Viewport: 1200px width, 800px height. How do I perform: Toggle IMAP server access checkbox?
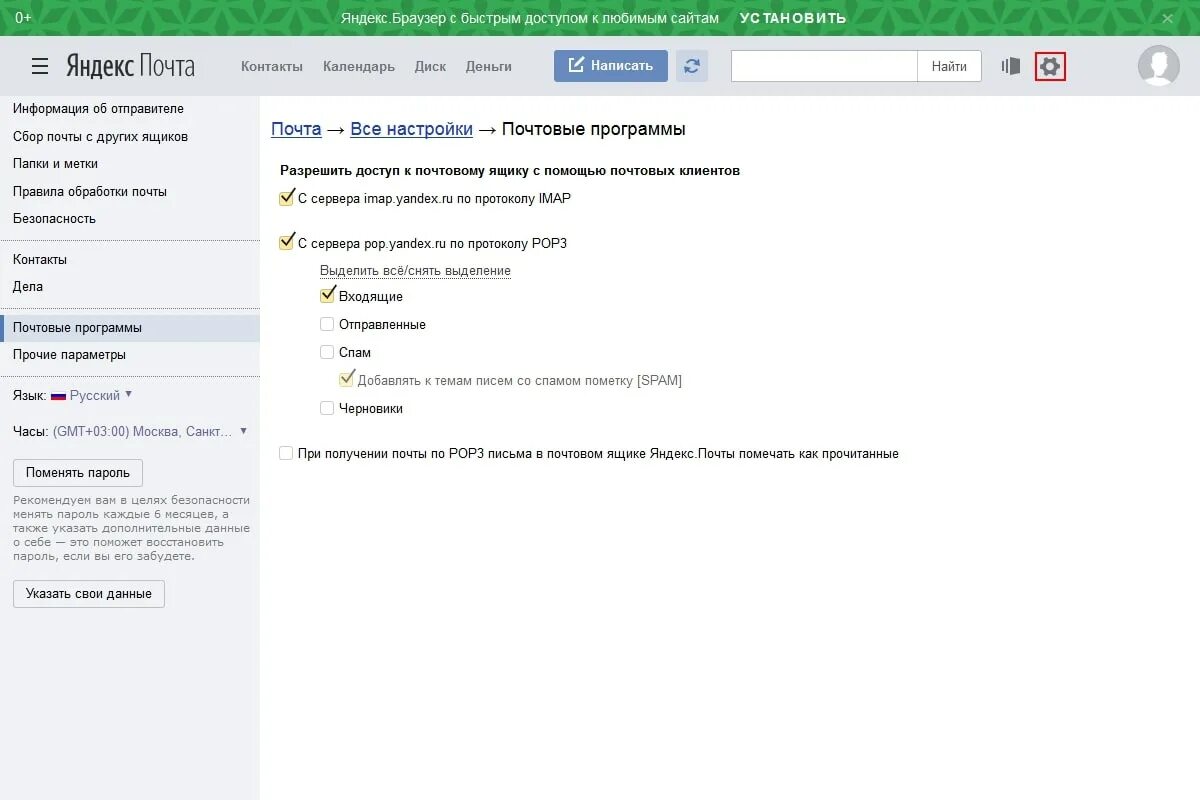tap(286, 198)
